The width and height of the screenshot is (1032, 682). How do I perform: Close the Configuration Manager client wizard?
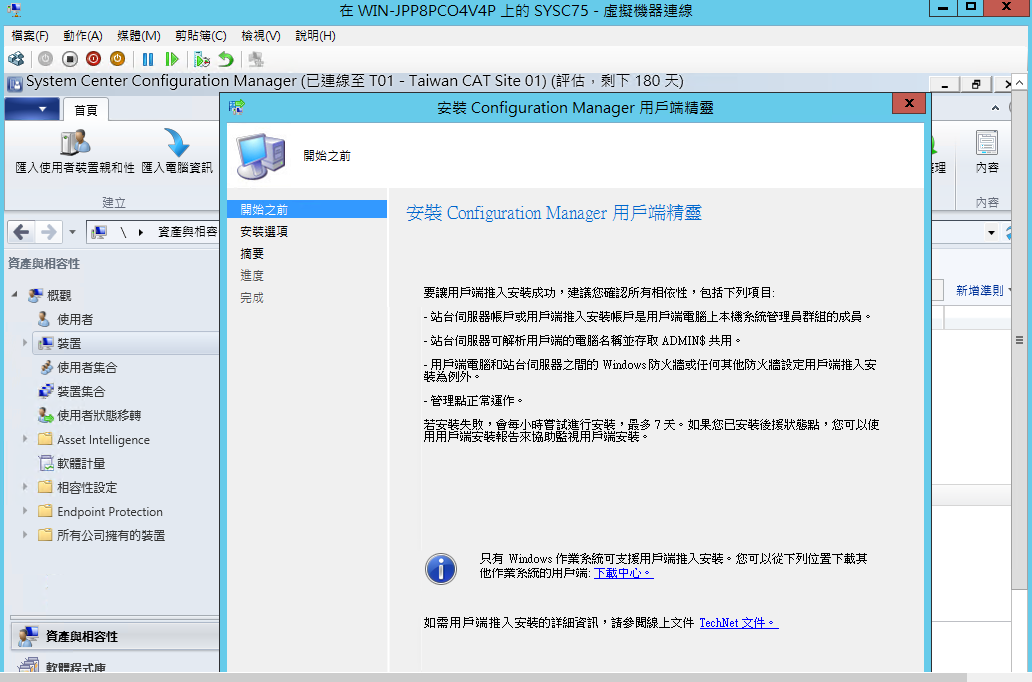909,103
